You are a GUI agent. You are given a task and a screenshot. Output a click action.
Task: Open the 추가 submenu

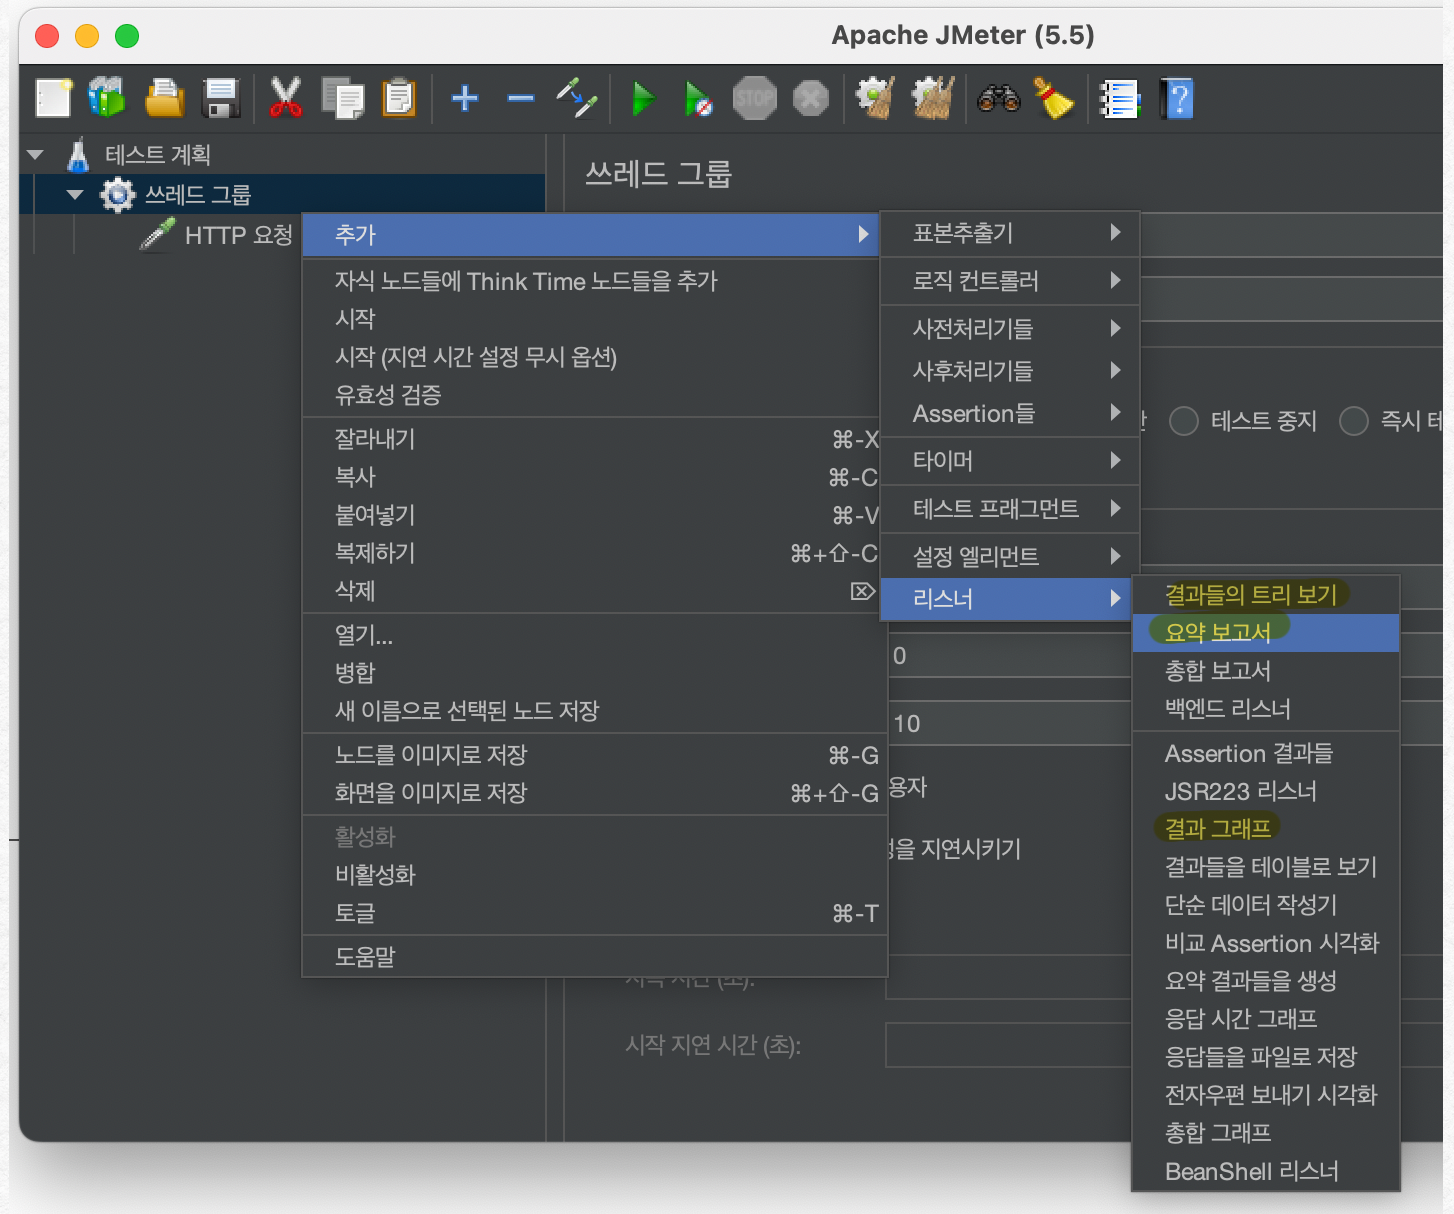(591, 235)
